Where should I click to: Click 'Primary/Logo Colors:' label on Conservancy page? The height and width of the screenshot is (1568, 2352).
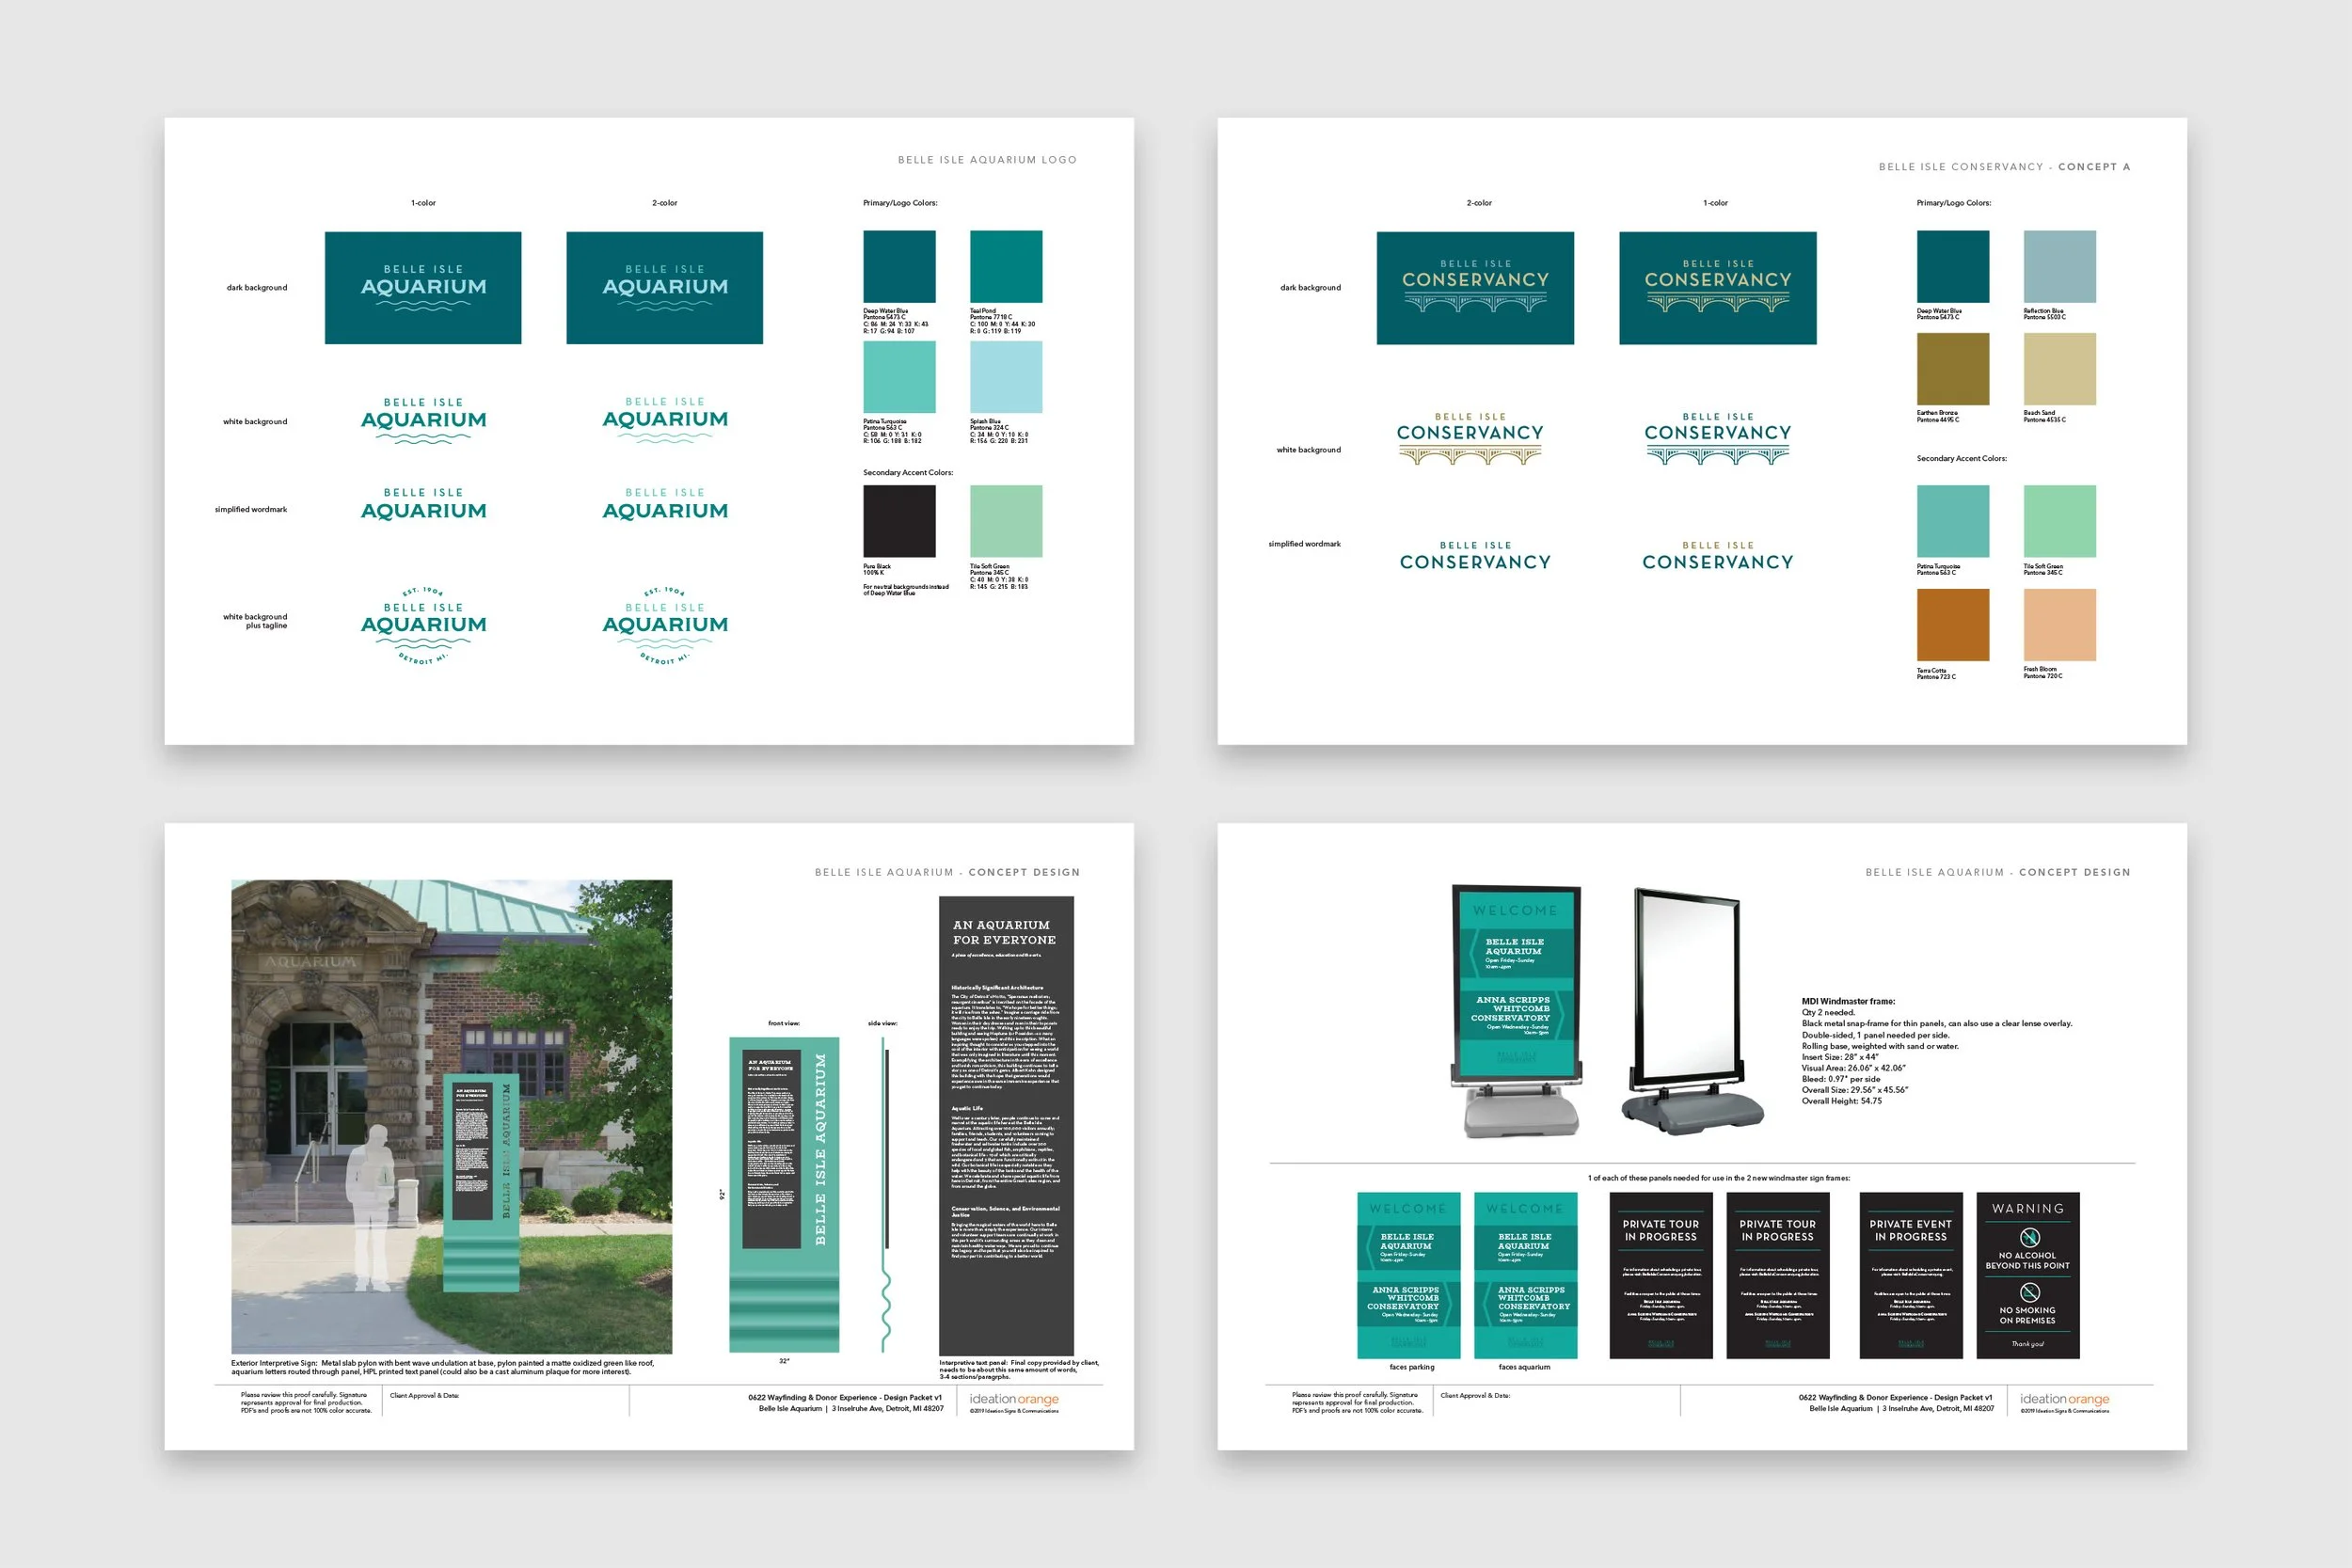tap(1953, 203)
